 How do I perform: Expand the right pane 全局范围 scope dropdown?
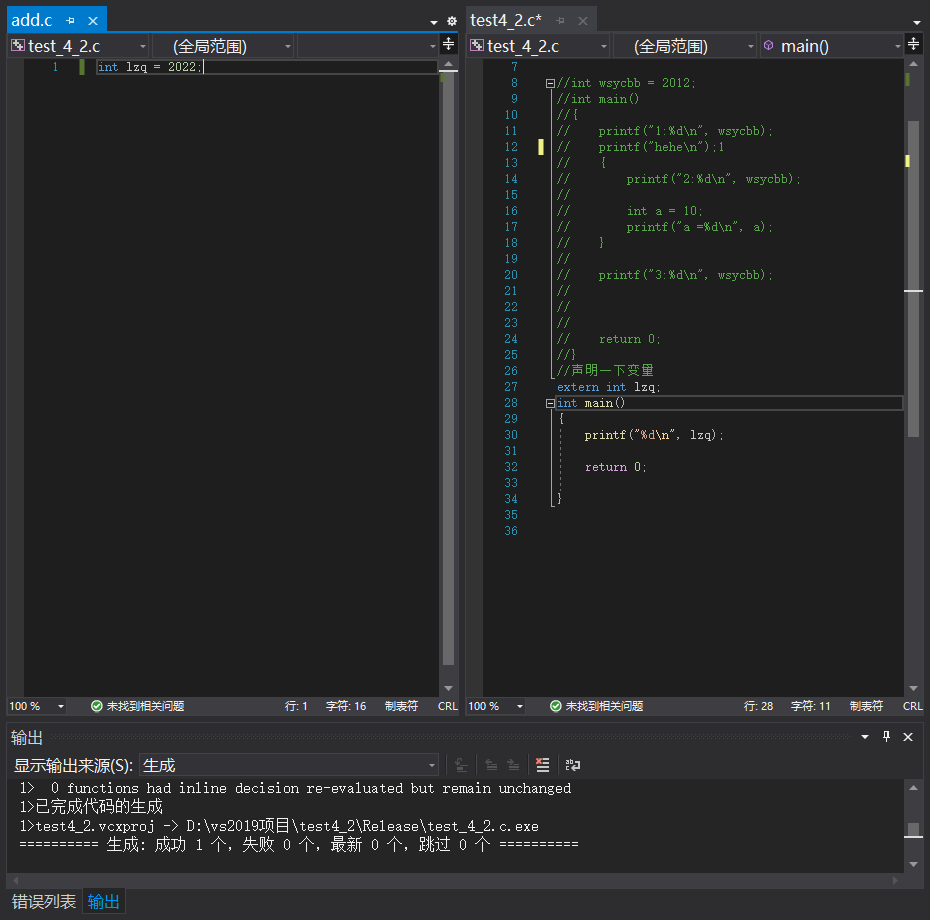[684, 46]
